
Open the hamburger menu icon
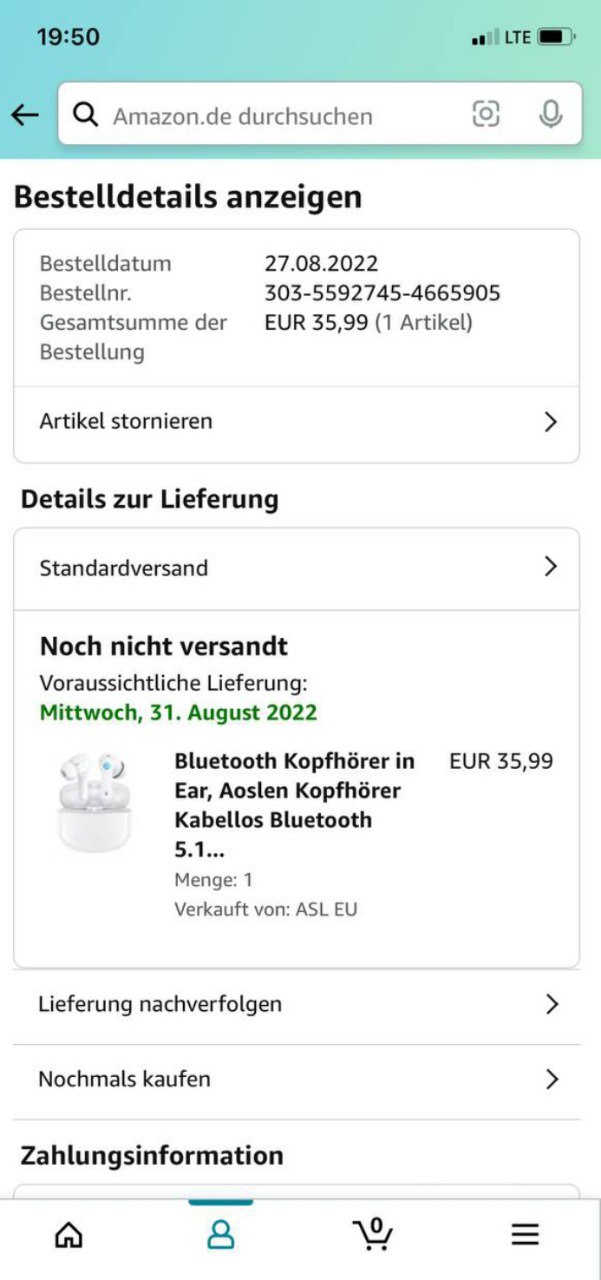[x=525, y=1235]
